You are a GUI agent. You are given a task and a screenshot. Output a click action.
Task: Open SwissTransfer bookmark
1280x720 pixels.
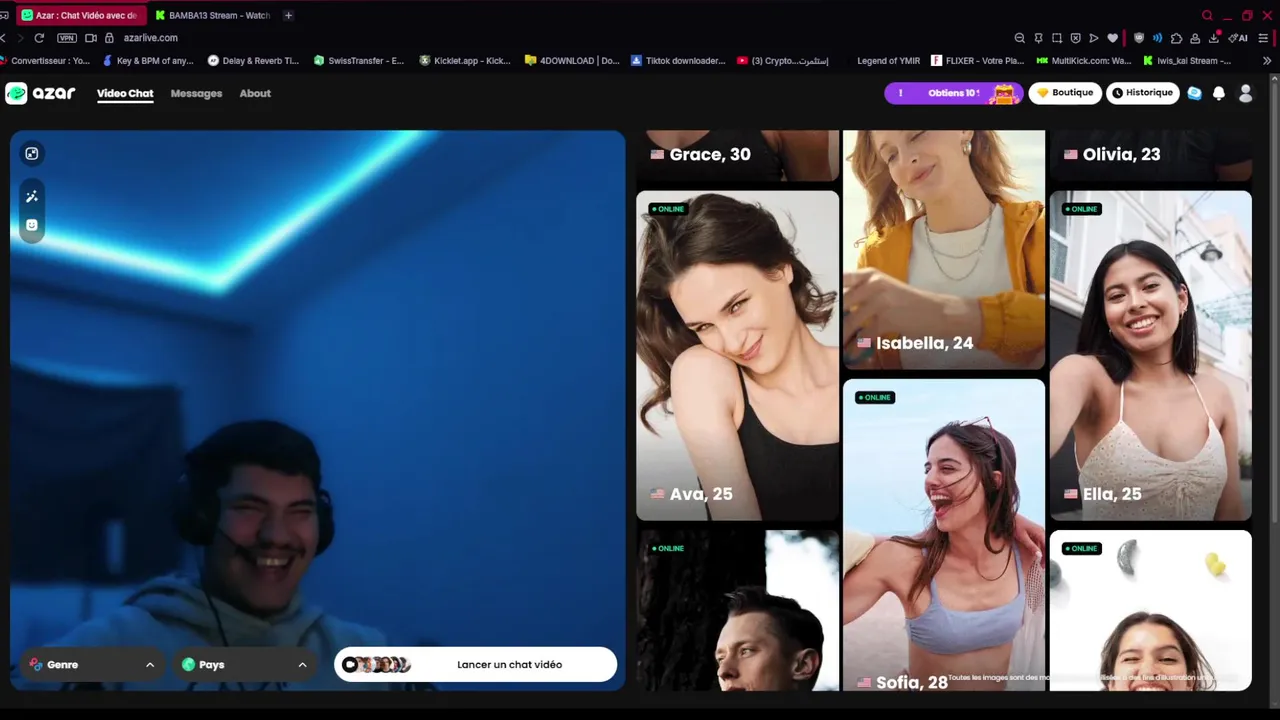(358, 61)
